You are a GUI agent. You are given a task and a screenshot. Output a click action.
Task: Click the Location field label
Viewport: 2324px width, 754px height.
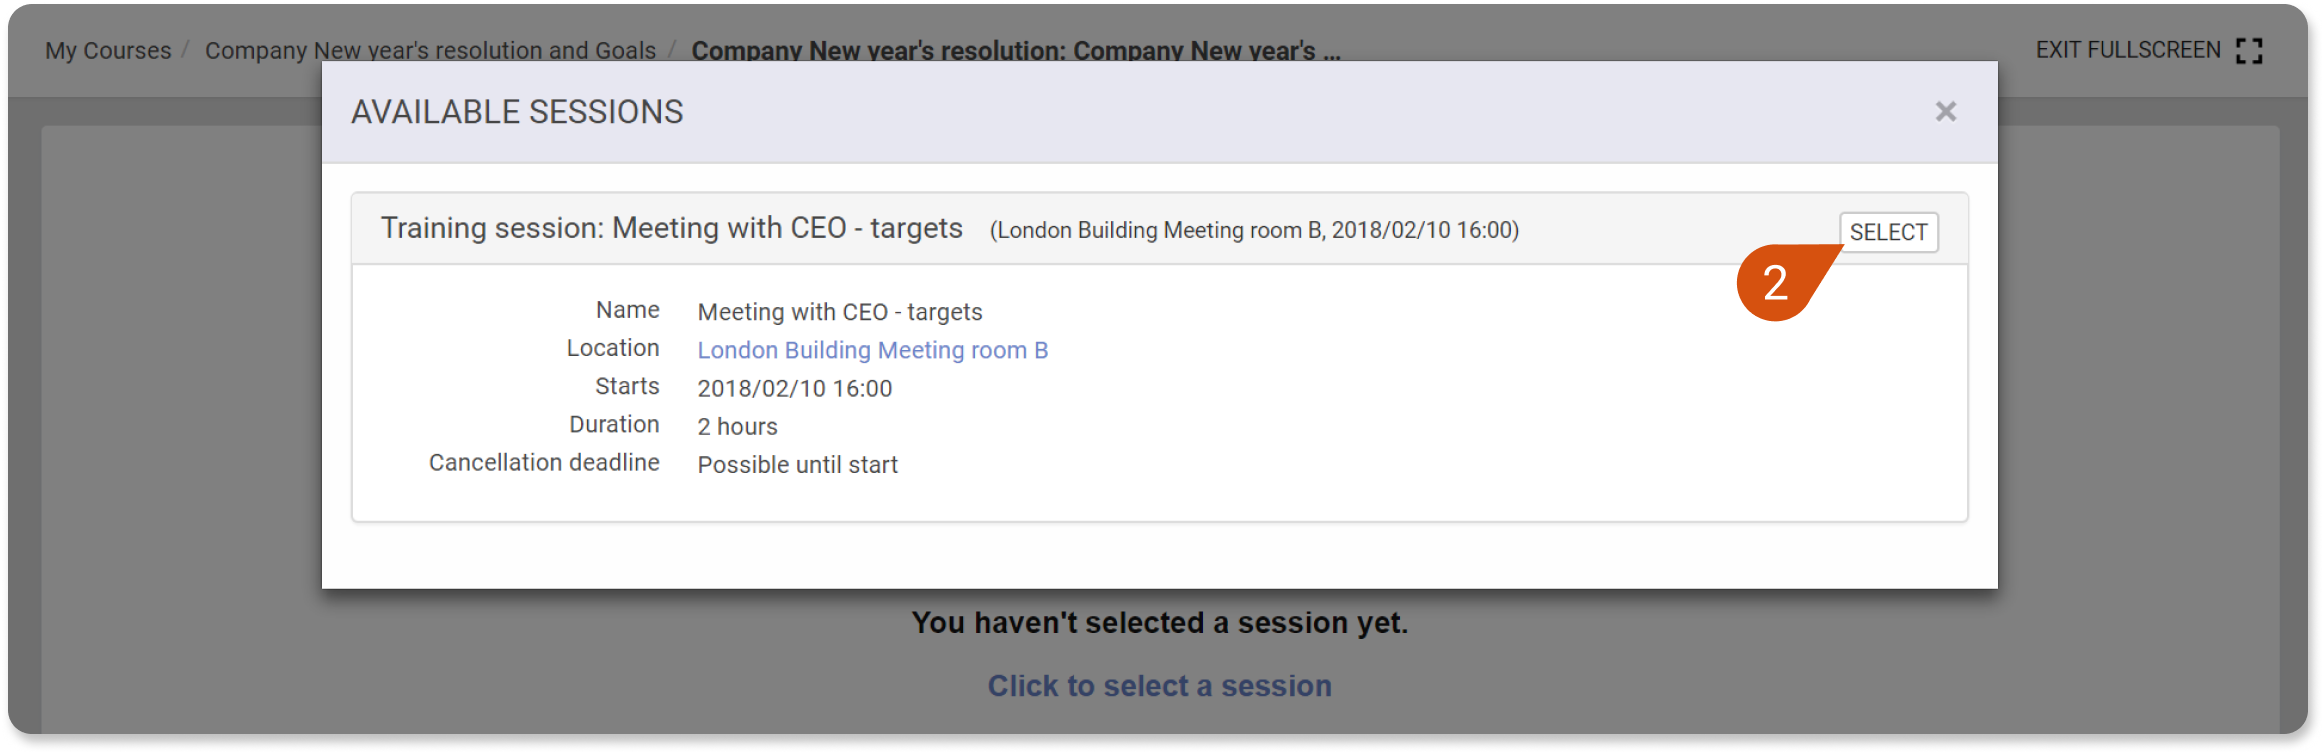pos(613,348)
